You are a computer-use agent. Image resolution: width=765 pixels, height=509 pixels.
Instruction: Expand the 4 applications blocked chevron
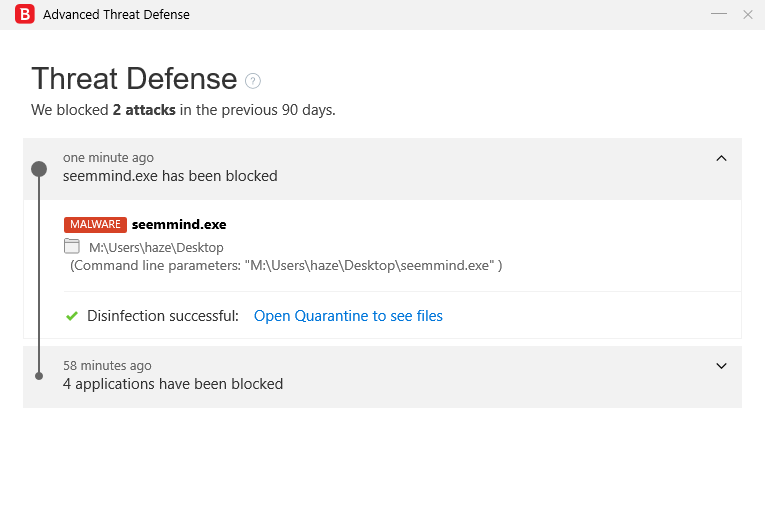pyautogui.click(x=722, y=366)
